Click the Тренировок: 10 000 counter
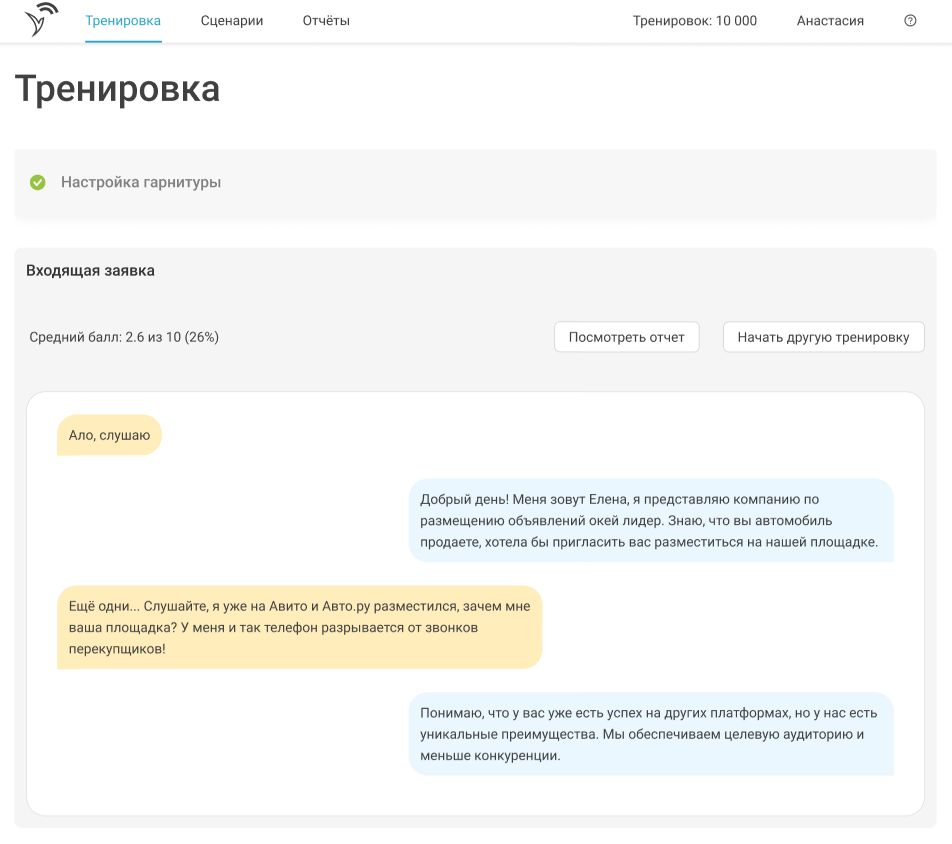952x844 pixels. pos(695,21)
